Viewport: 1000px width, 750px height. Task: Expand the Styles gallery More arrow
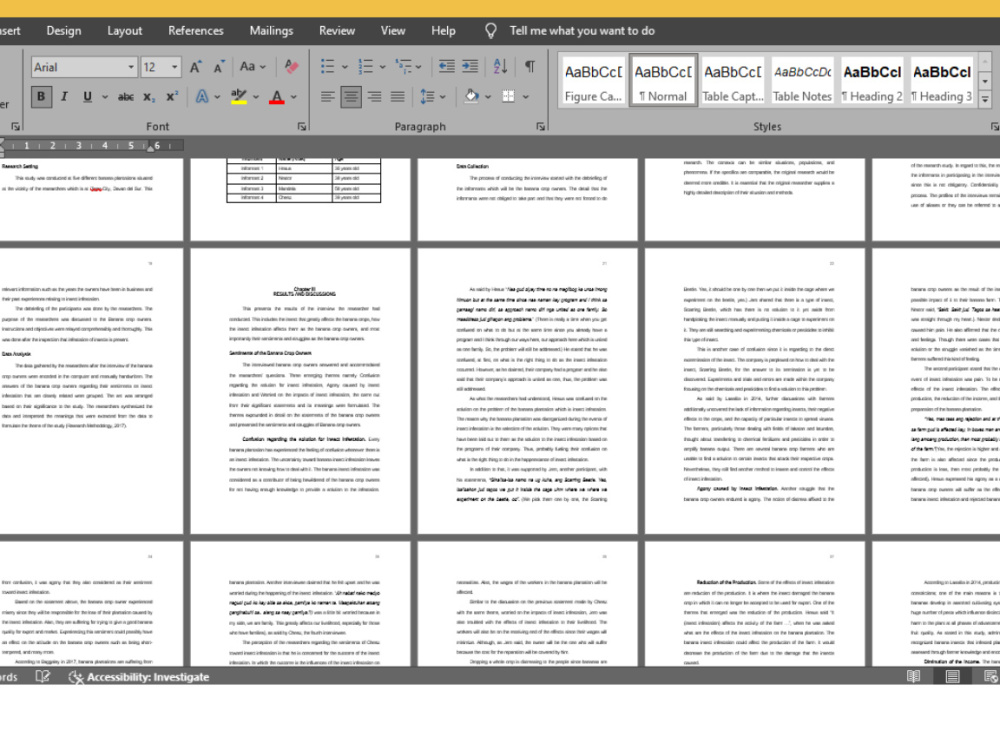pyautogui.click(x=985, y=99)
